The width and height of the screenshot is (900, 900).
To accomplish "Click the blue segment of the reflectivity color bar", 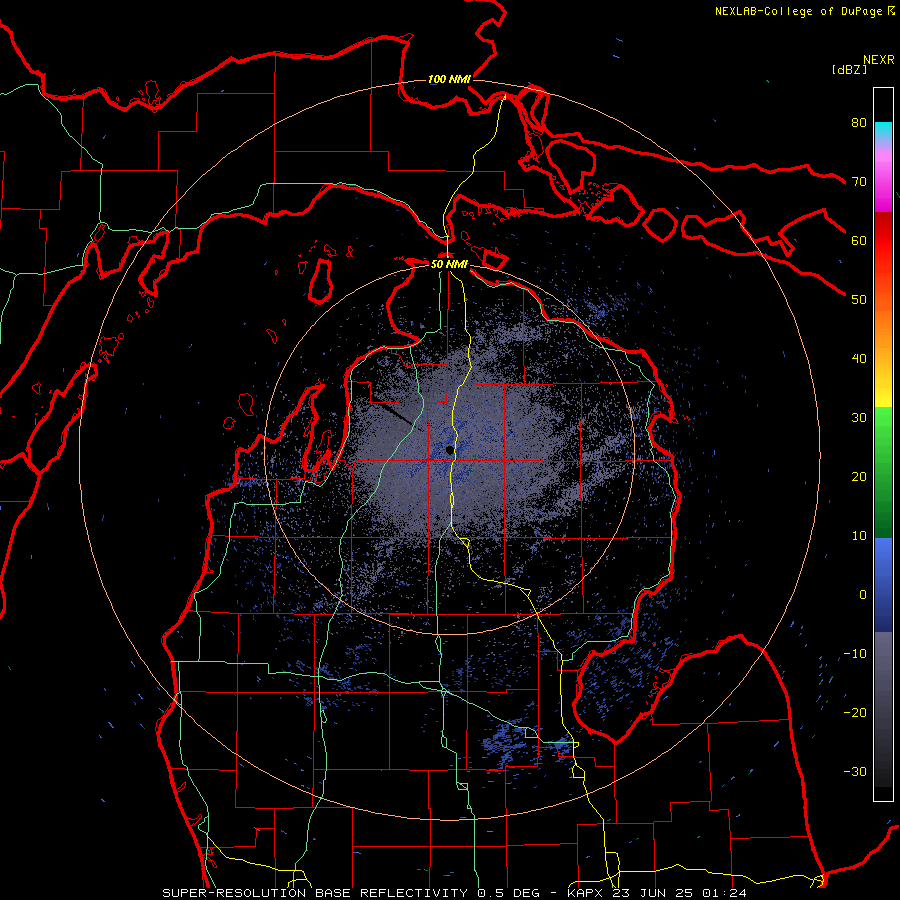I will coord(883,584).
